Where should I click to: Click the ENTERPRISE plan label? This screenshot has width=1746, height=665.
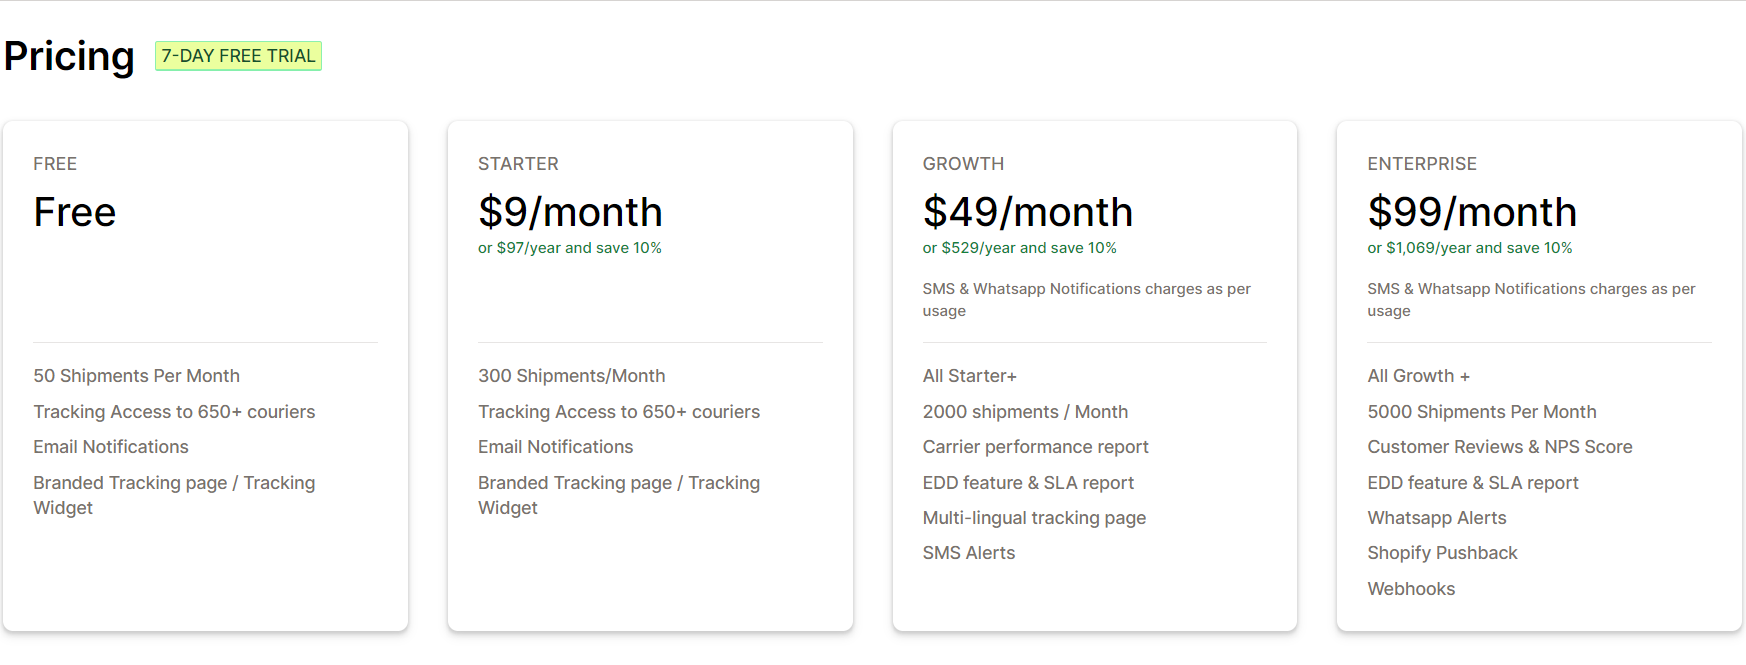[1422, 164]
